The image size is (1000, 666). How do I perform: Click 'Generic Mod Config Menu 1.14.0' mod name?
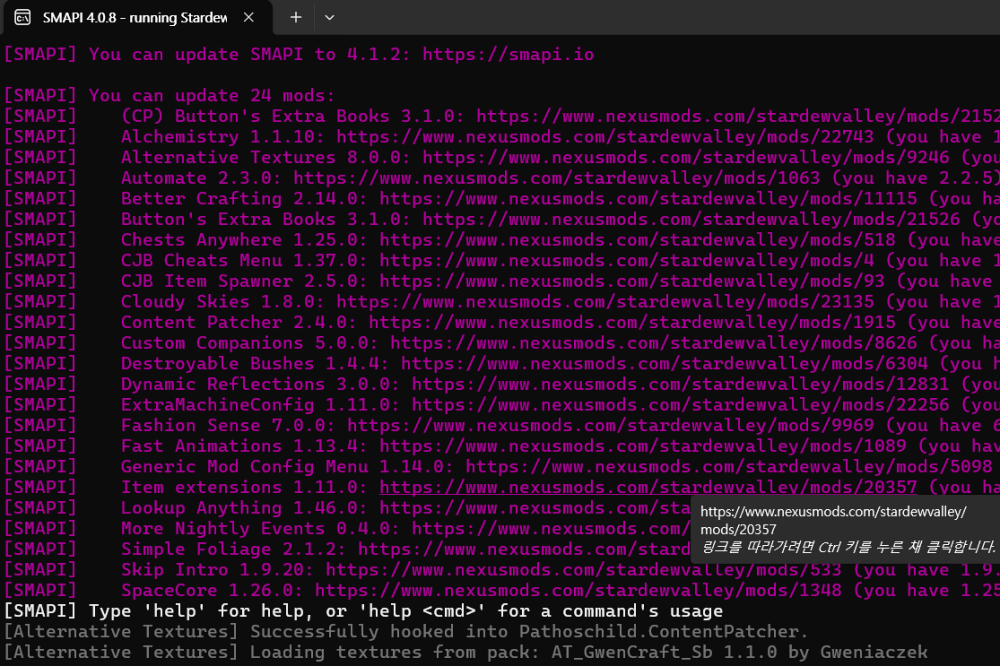click(288, 466)
